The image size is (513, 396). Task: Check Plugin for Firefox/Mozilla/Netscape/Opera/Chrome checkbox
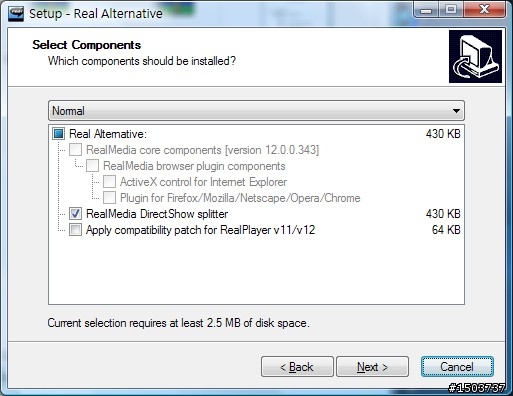click(x=109, y=198)
